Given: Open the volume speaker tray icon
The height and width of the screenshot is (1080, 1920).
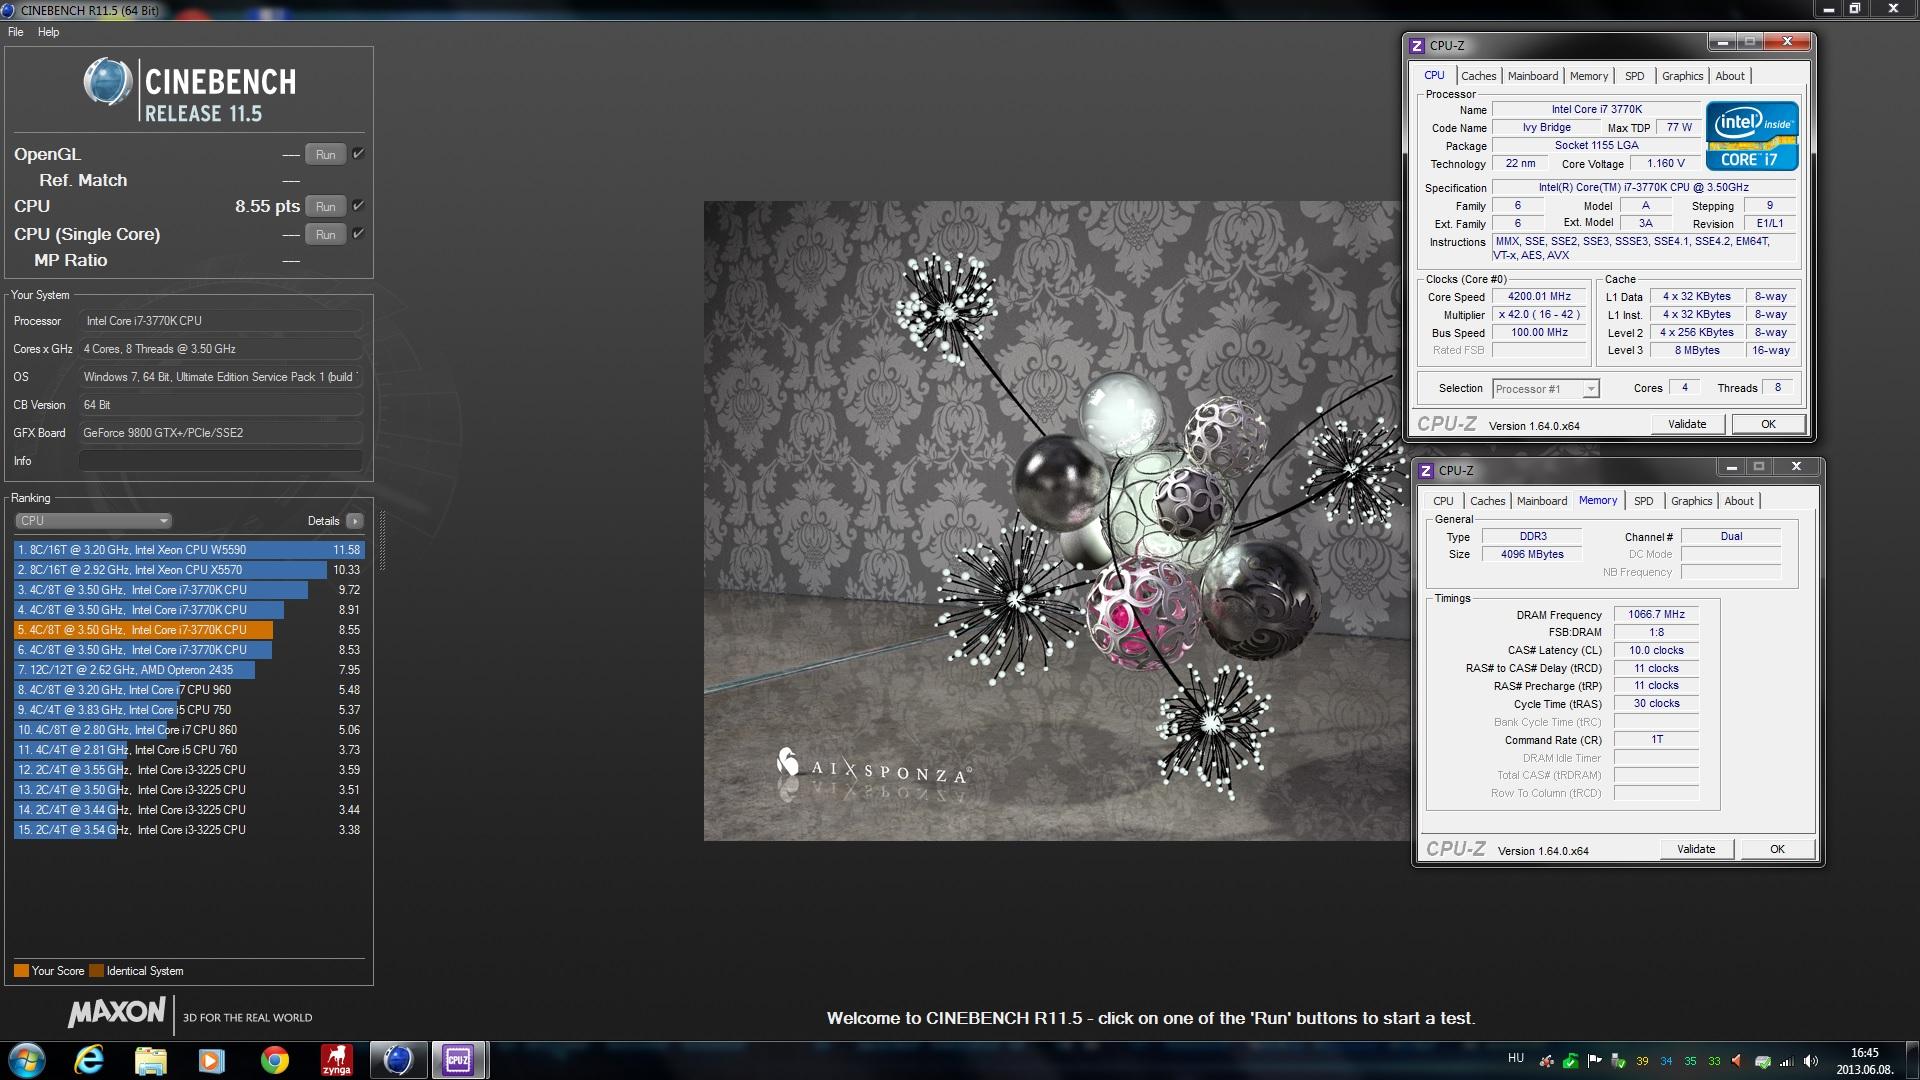Looking at the screenshot, I should click(1809, 1061).
